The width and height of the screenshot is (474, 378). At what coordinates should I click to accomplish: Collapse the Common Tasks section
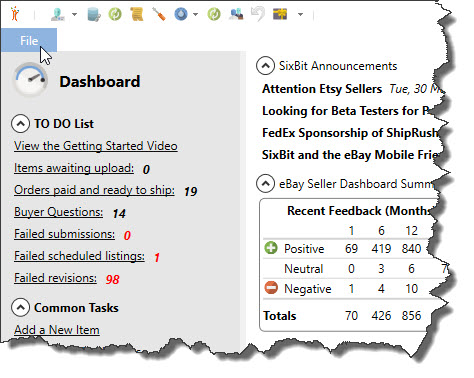pyautogui.click(x=20, y=308)
